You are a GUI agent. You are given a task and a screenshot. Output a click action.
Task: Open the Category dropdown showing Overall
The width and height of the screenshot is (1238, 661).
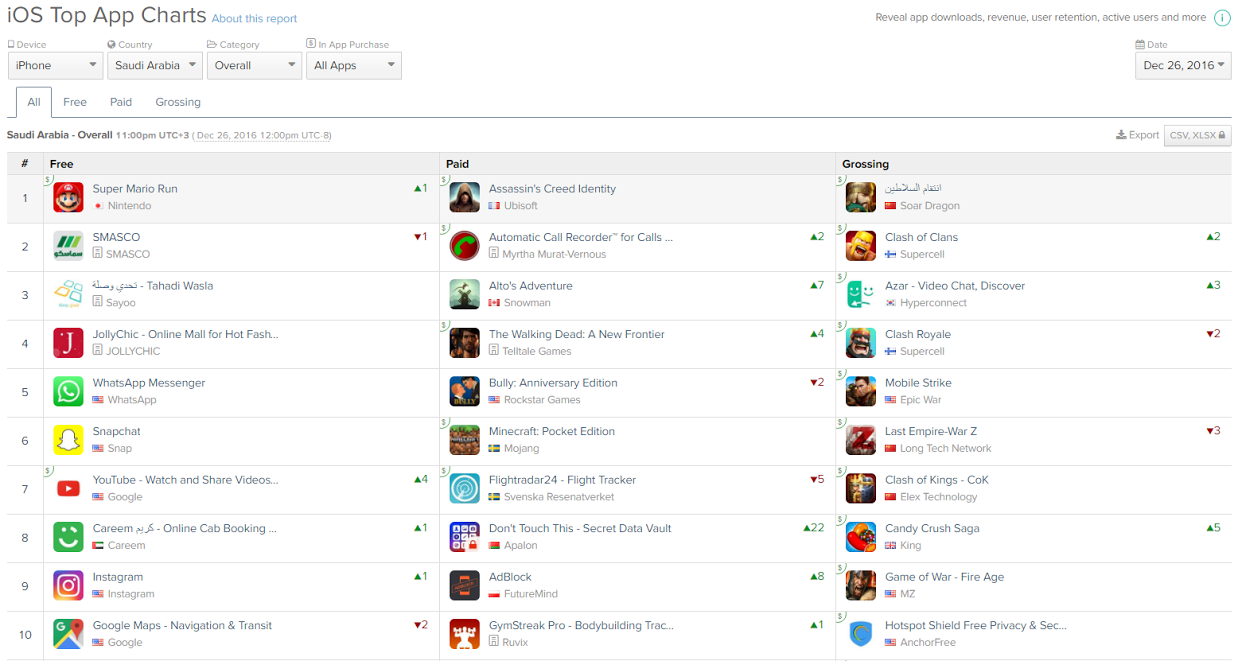[x=254, y=66]
